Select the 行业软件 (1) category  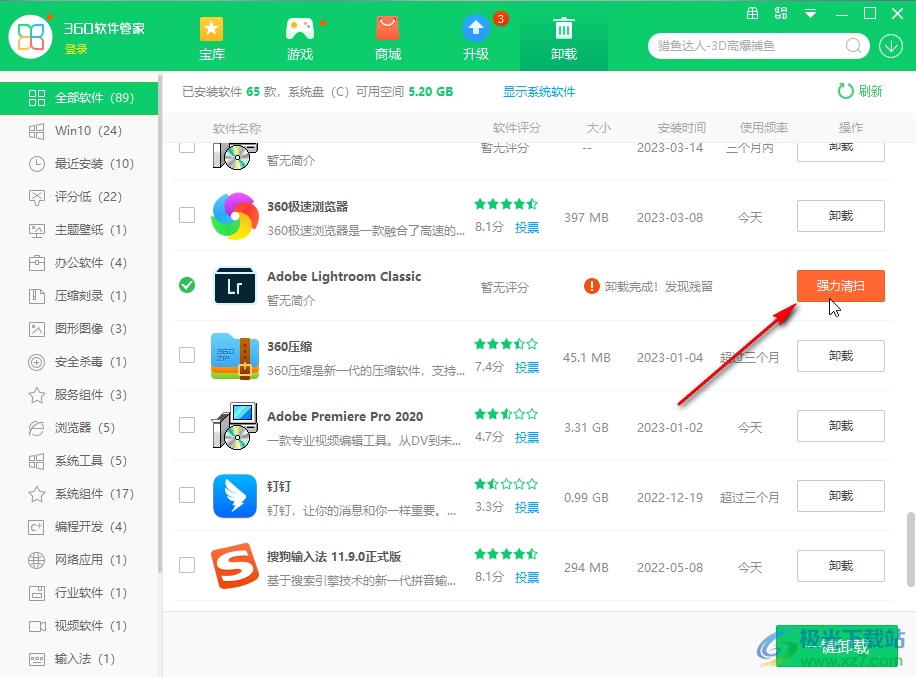[79, 593]
